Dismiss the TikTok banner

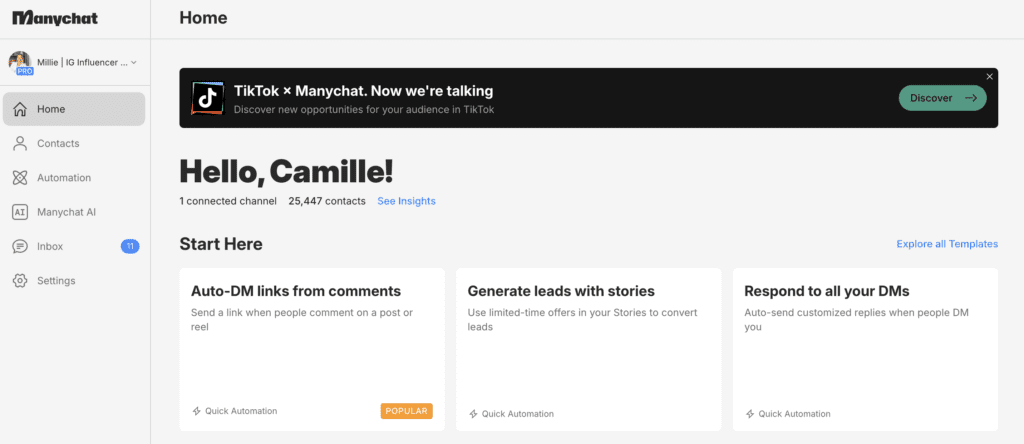click(989, 77)
